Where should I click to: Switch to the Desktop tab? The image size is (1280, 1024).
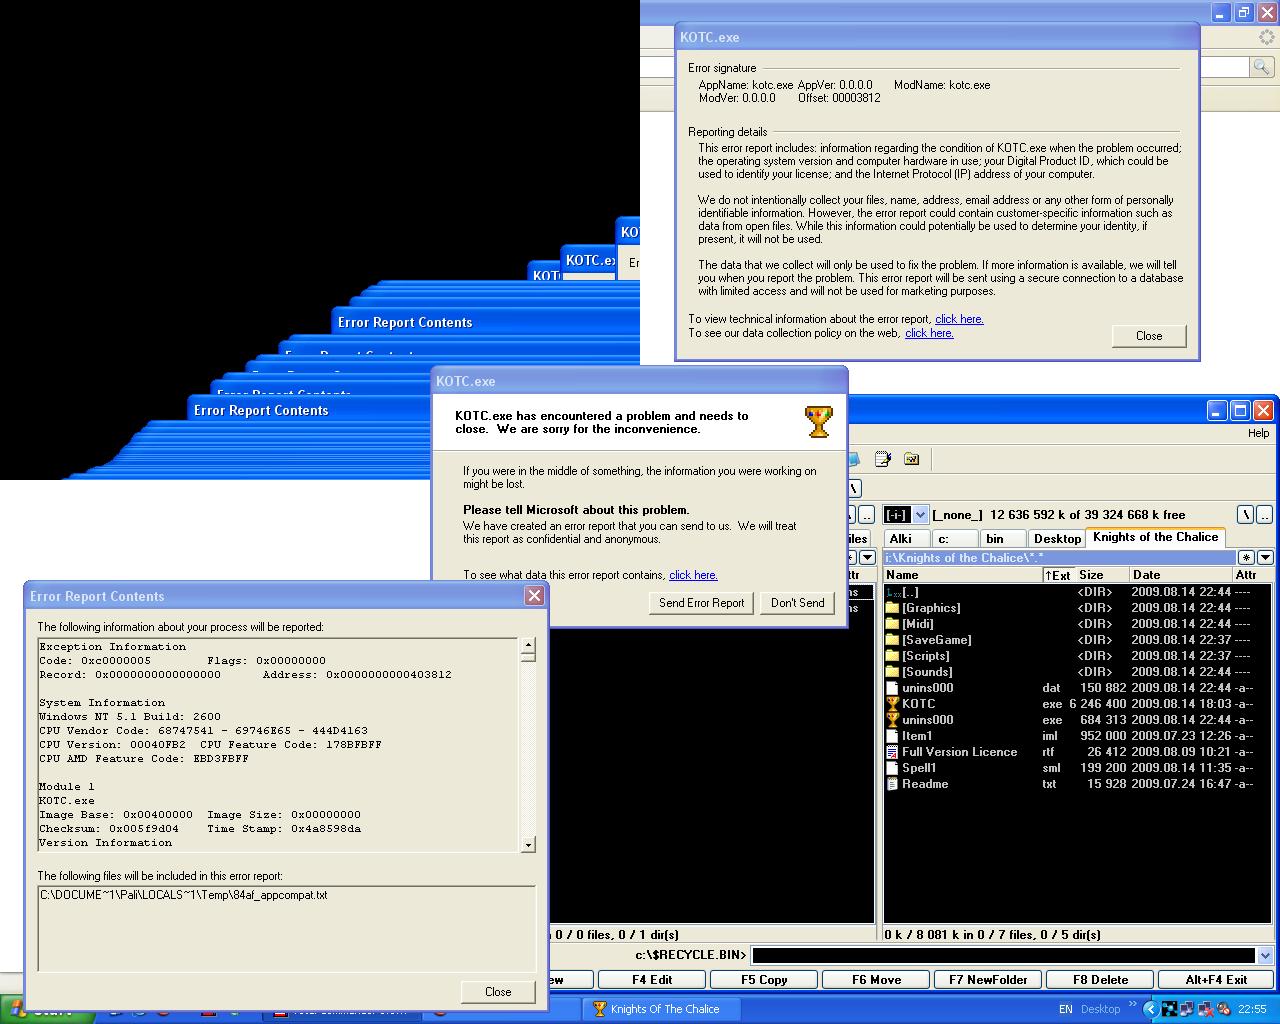[1057, 538]
